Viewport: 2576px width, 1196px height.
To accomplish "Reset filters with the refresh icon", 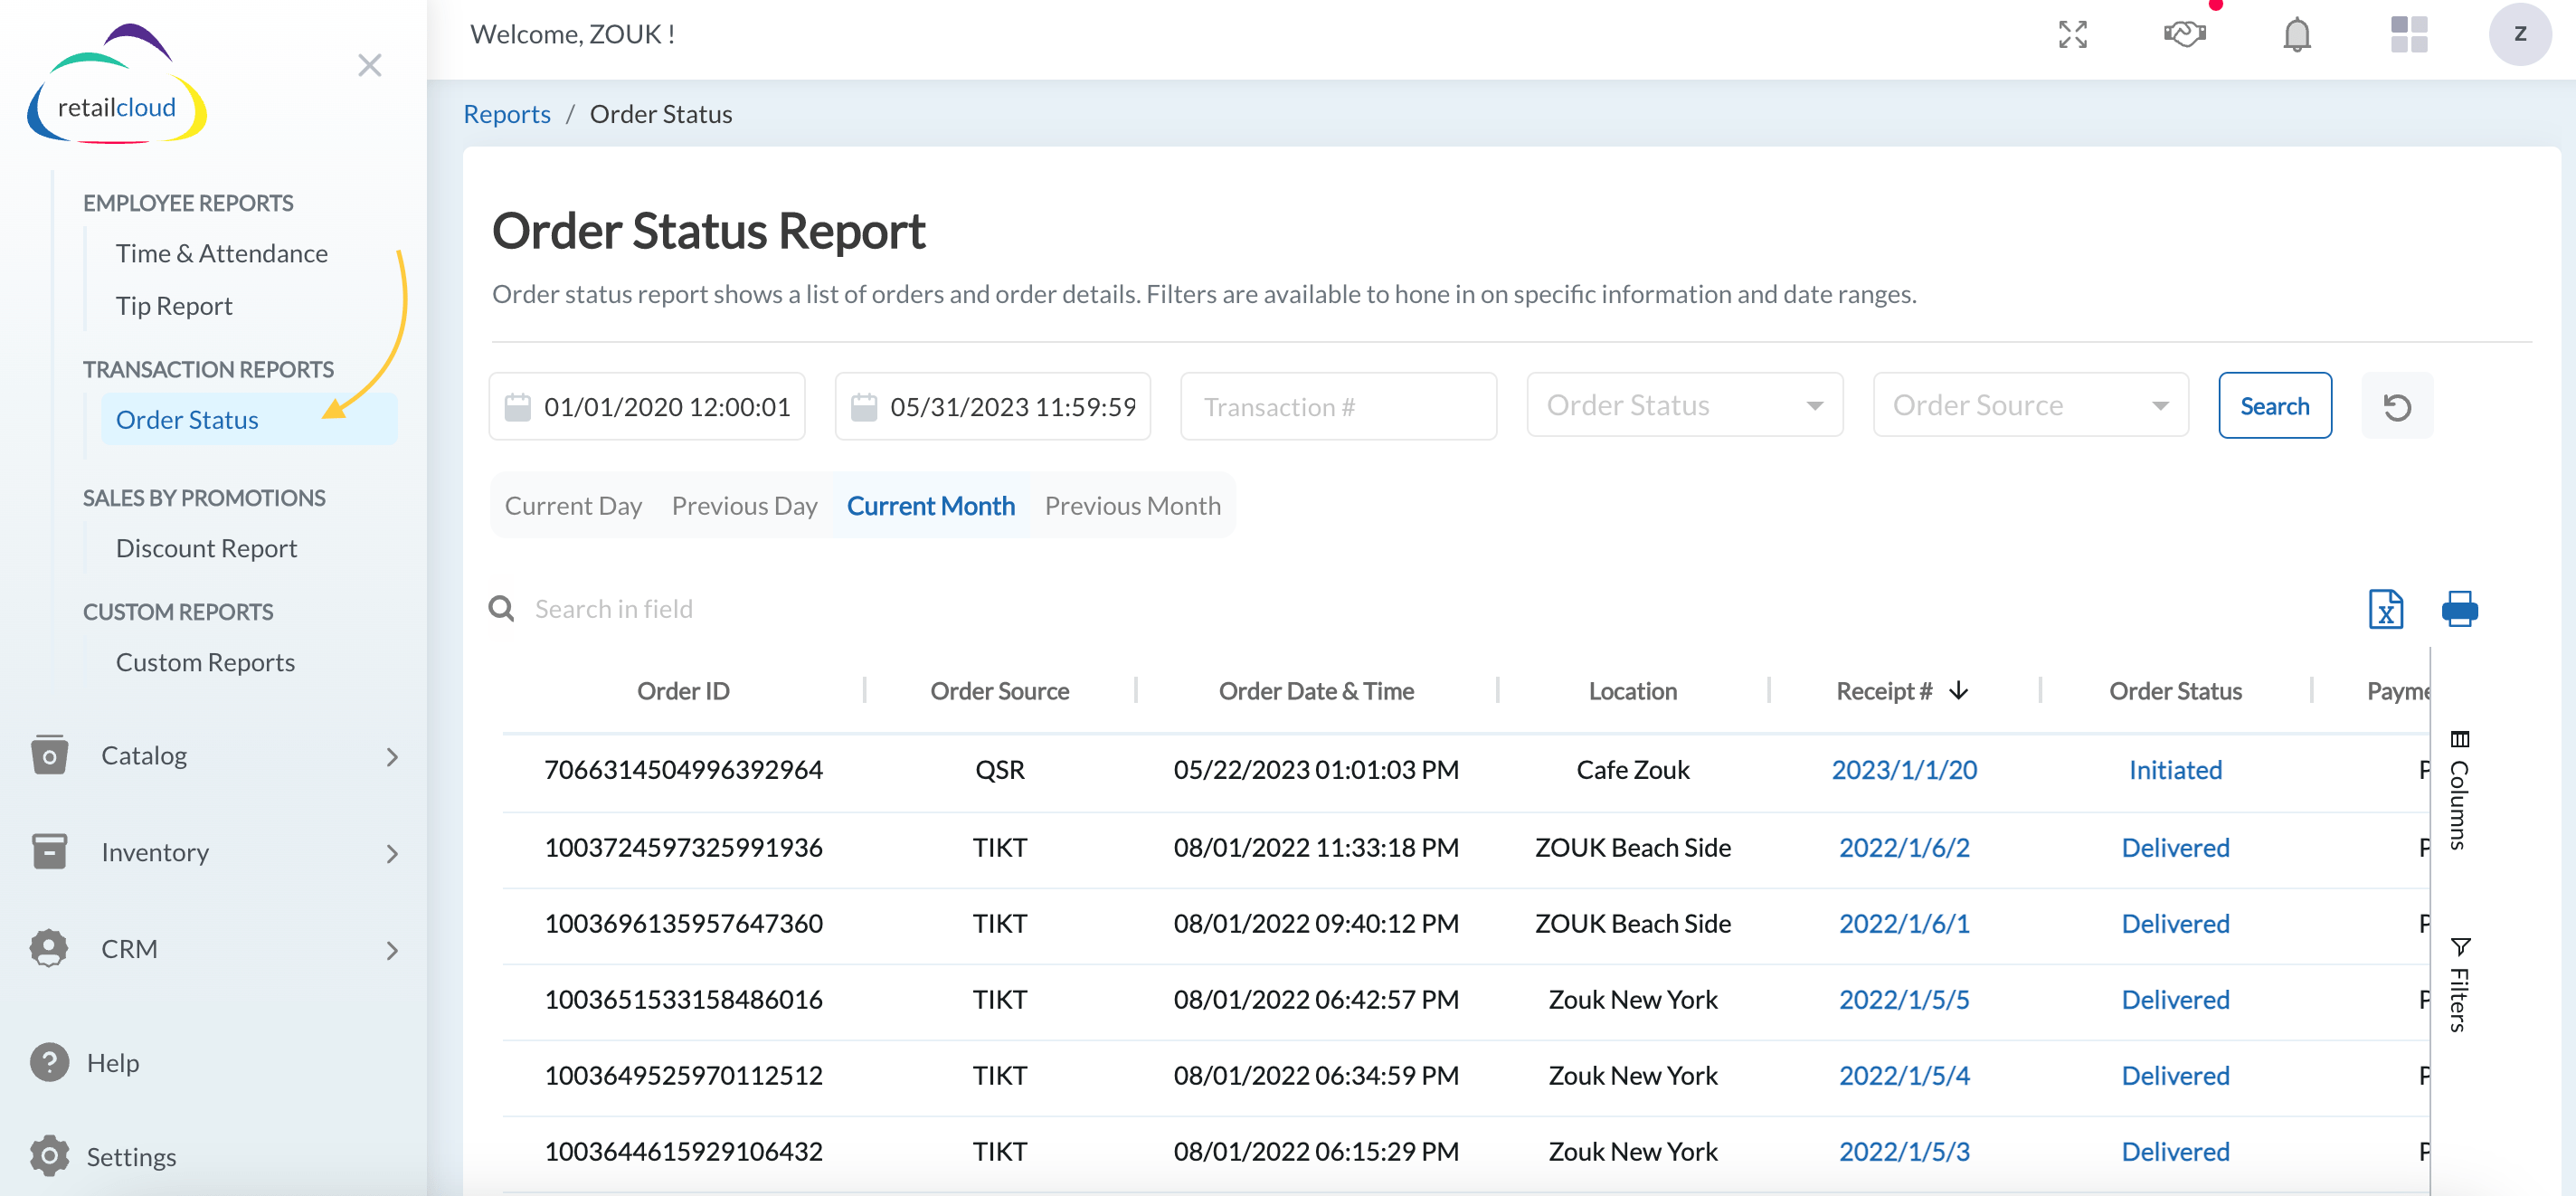I will point(2396,407).
